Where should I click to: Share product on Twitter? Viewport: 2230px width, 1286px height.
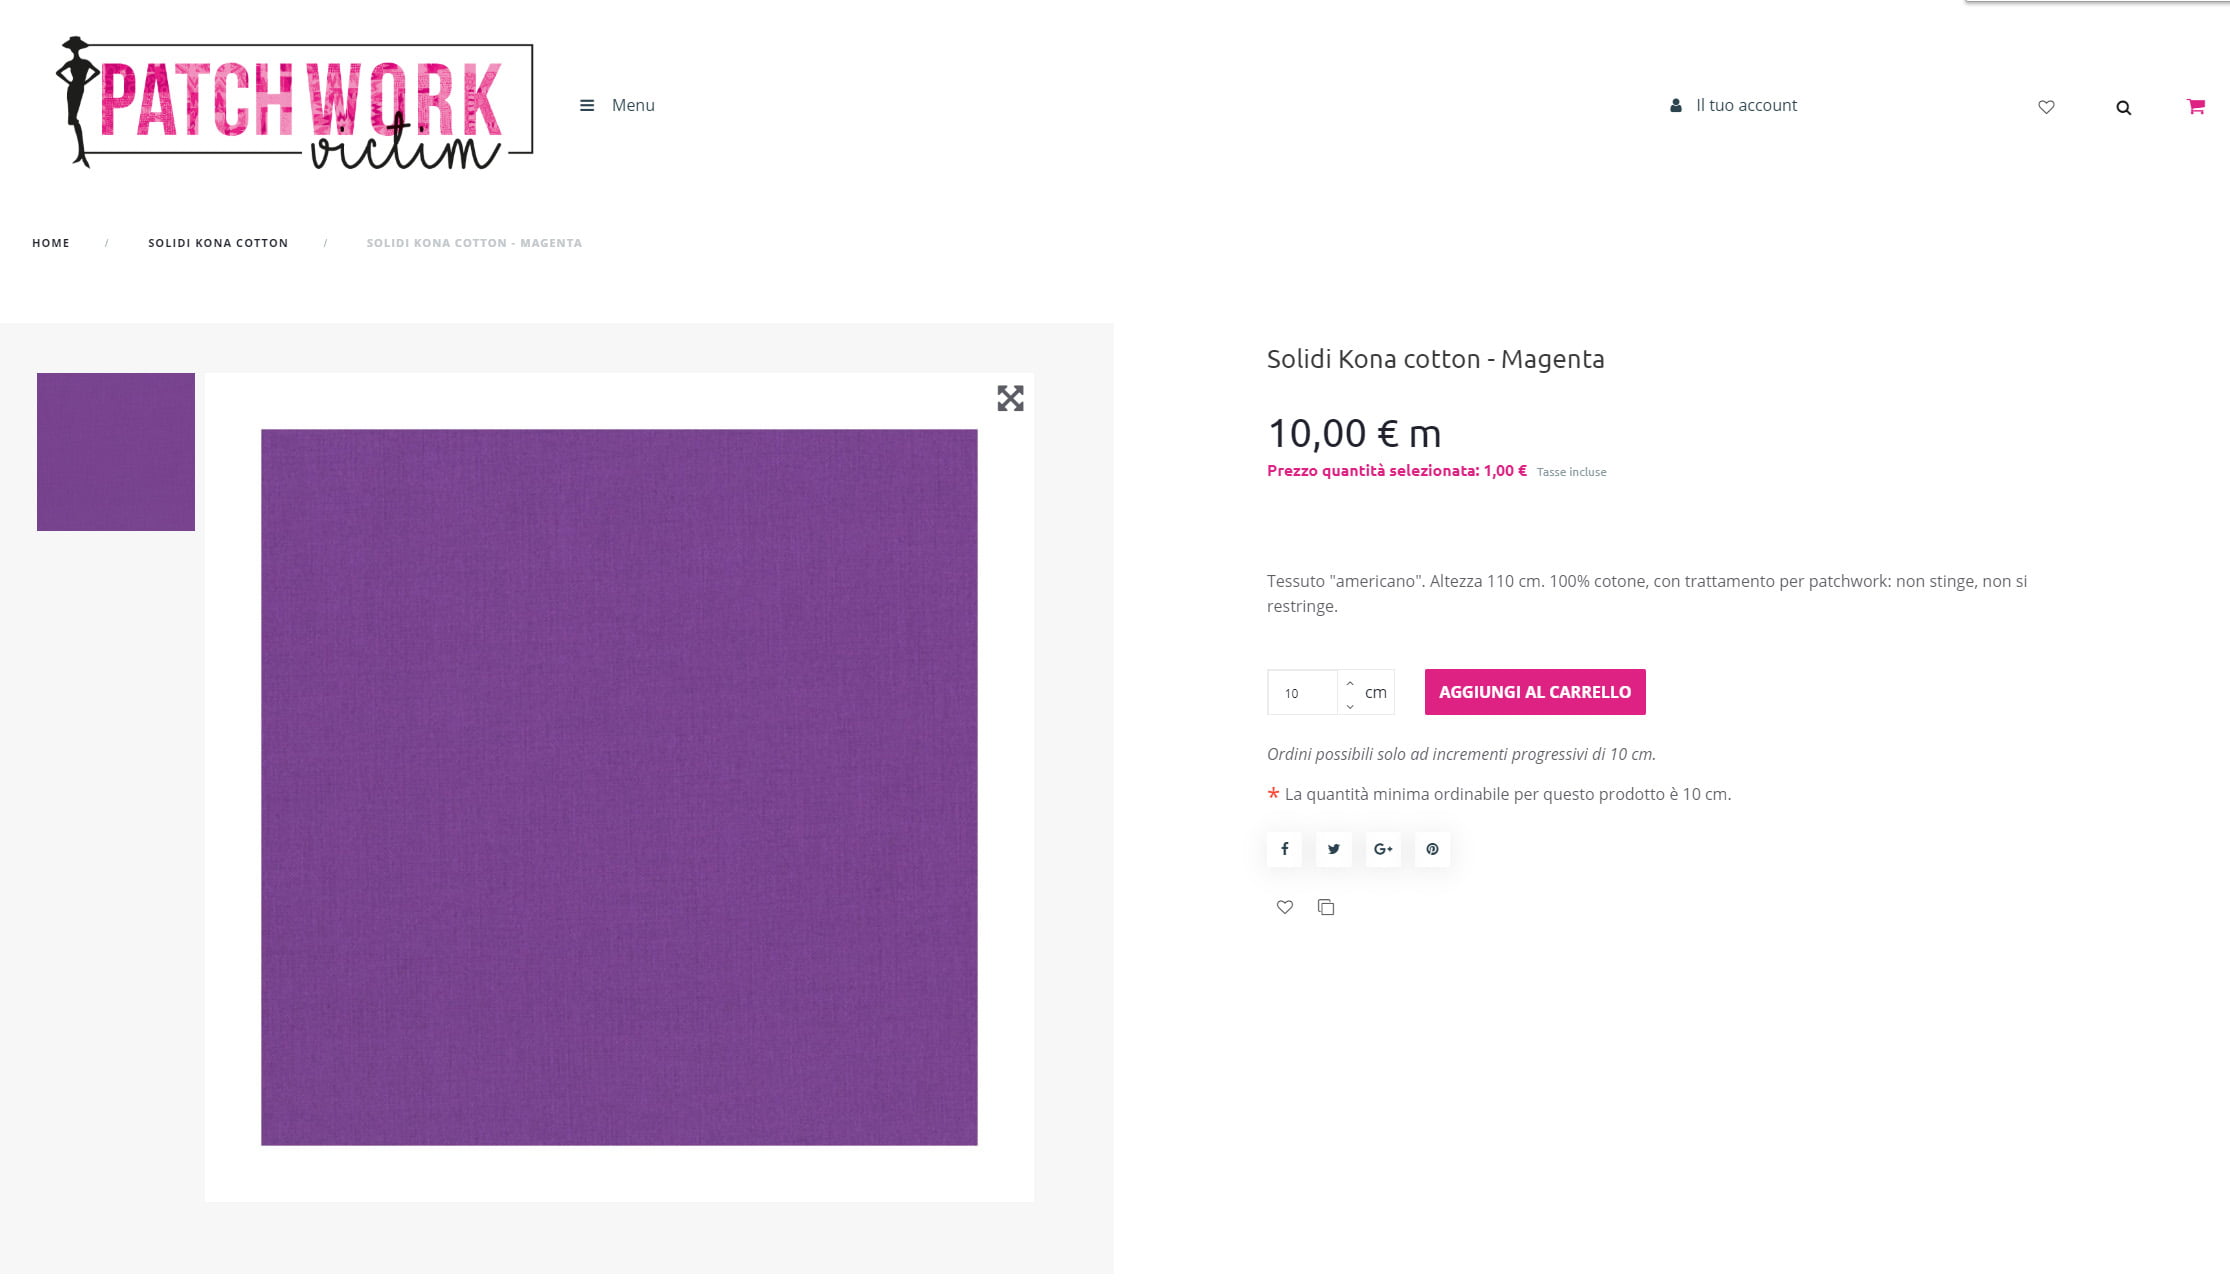[1333, 849]
